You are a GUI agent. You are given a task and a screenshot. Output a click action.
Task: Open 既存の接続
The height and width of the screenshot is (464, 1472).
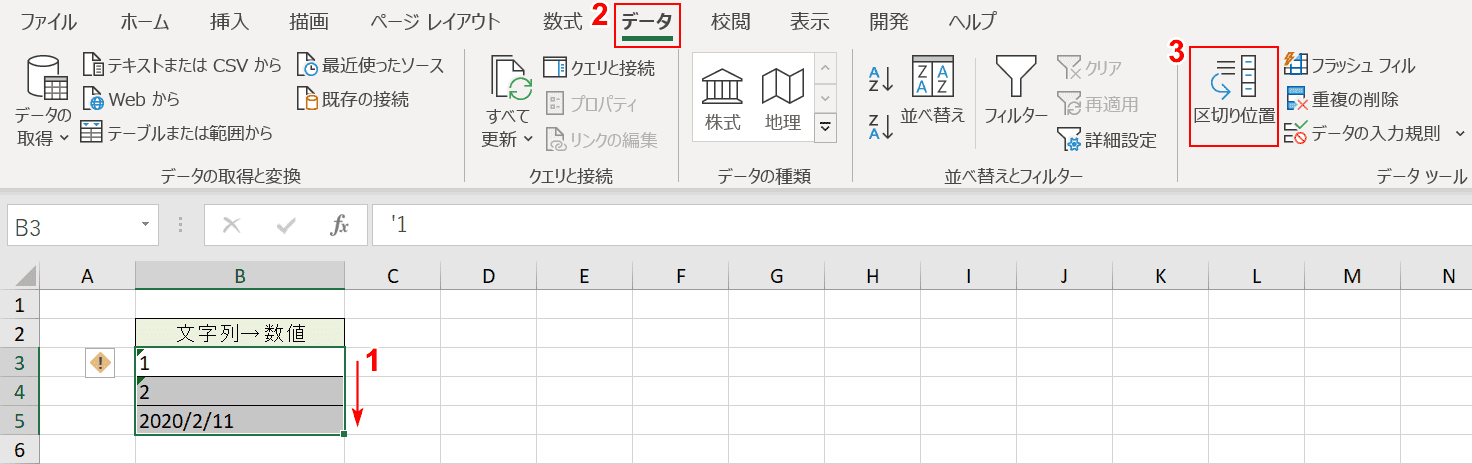[353, 99]
